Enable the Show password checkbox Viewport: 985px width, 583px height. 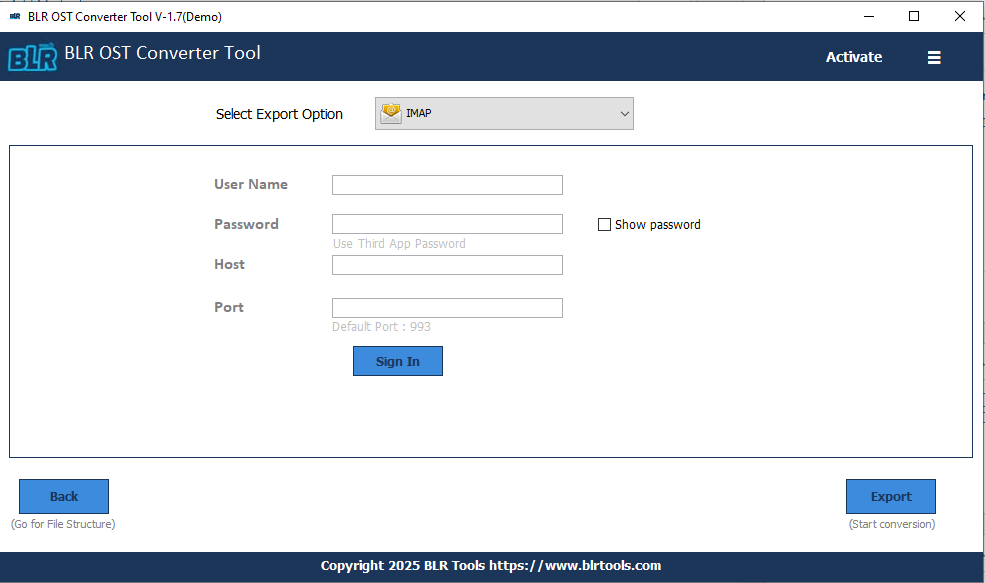point(604,224)
